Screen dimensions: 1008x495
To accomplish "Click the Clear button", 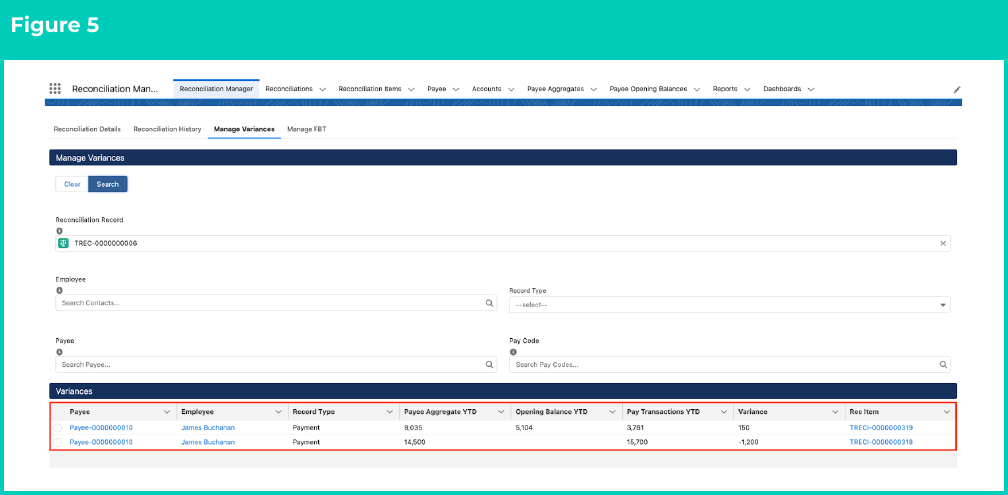I will click(72, 184).
